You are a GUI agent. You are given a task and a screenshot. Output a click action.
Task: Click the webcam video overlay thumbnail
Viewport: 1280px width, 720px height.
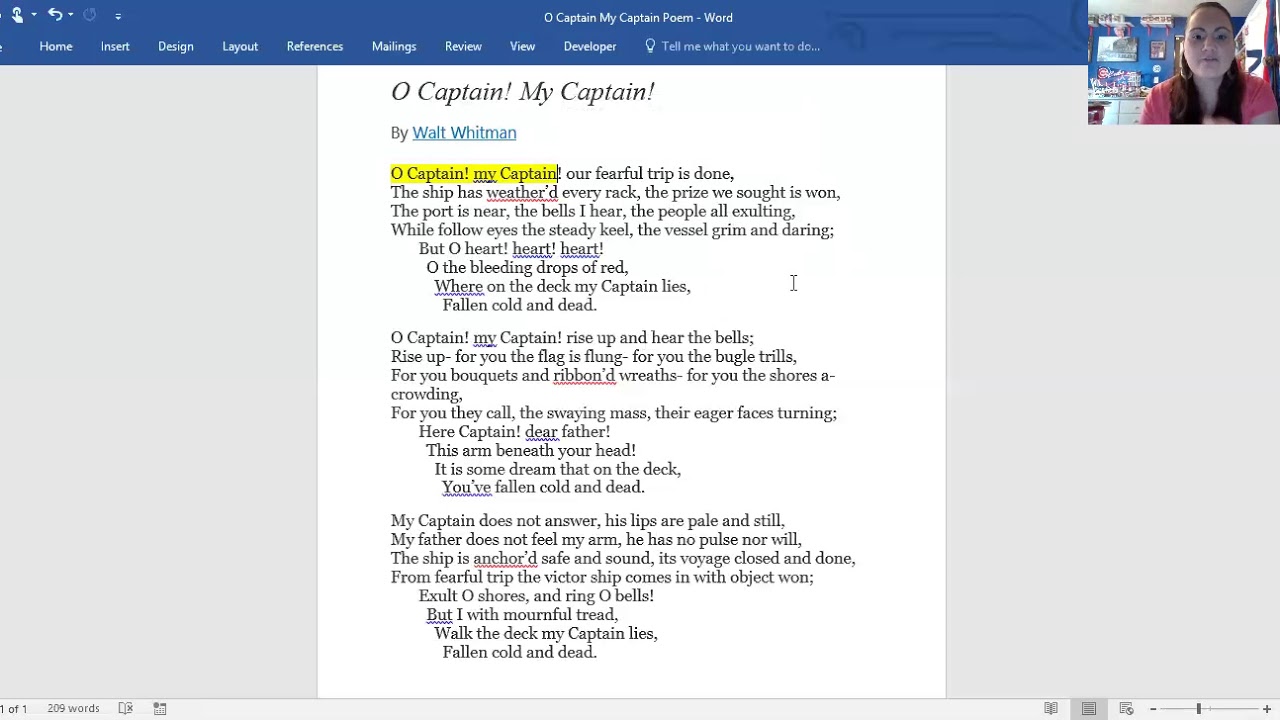1184,62
